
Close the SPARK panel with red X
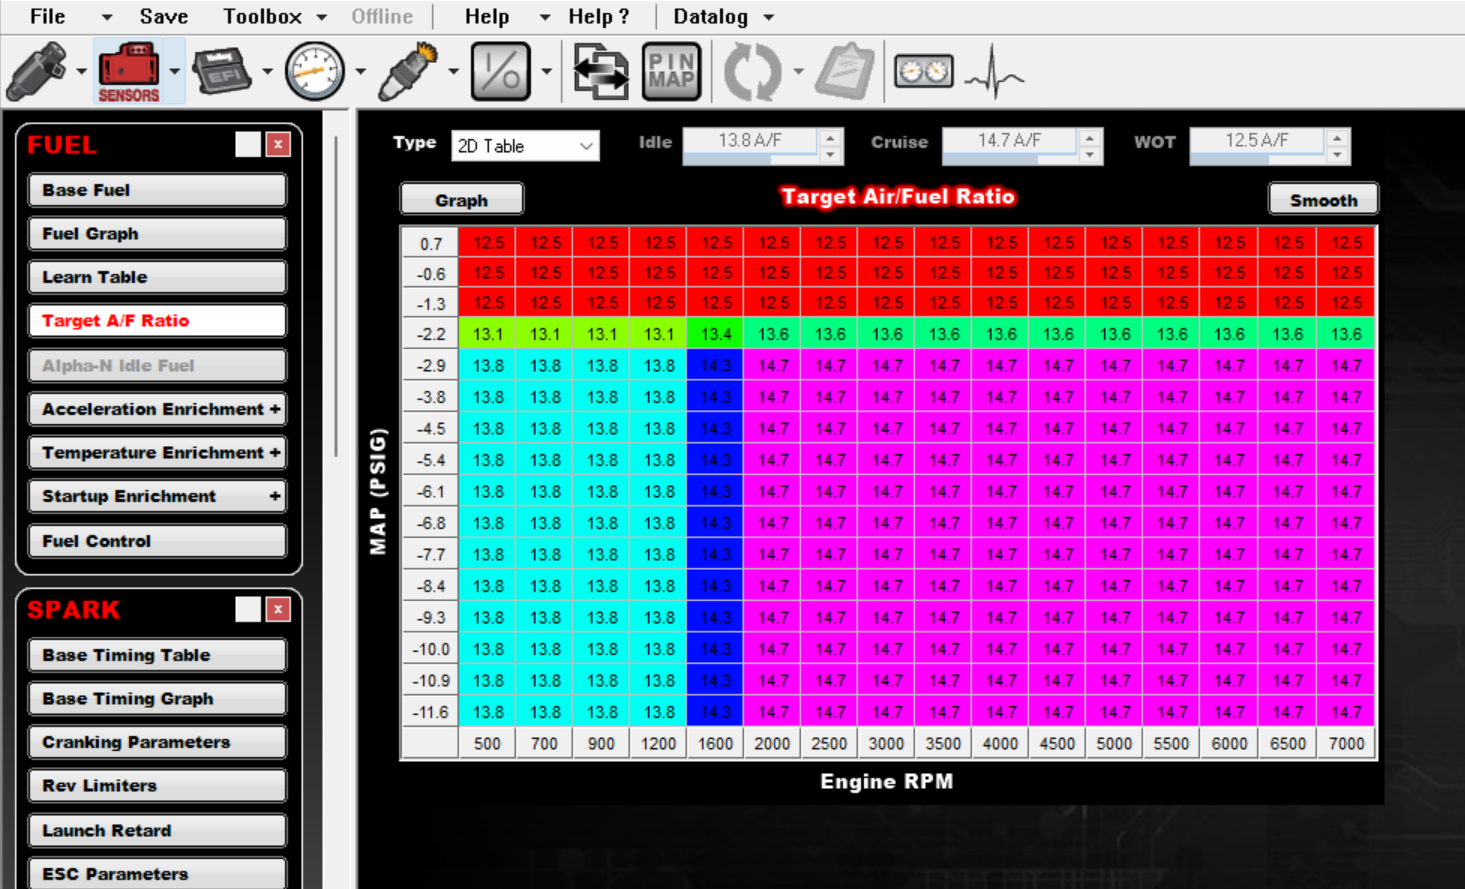point(278,609)
